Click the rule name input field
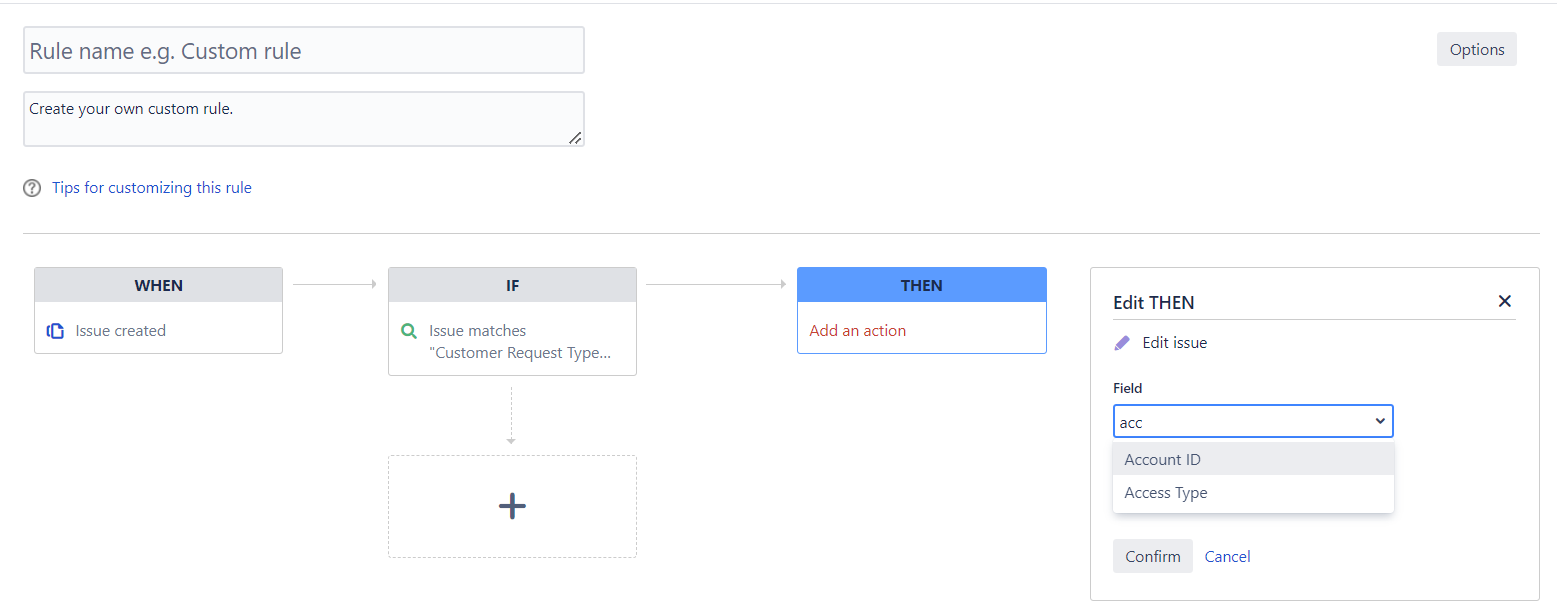This screenshot has width=1557, height=613. pos(304,49)
